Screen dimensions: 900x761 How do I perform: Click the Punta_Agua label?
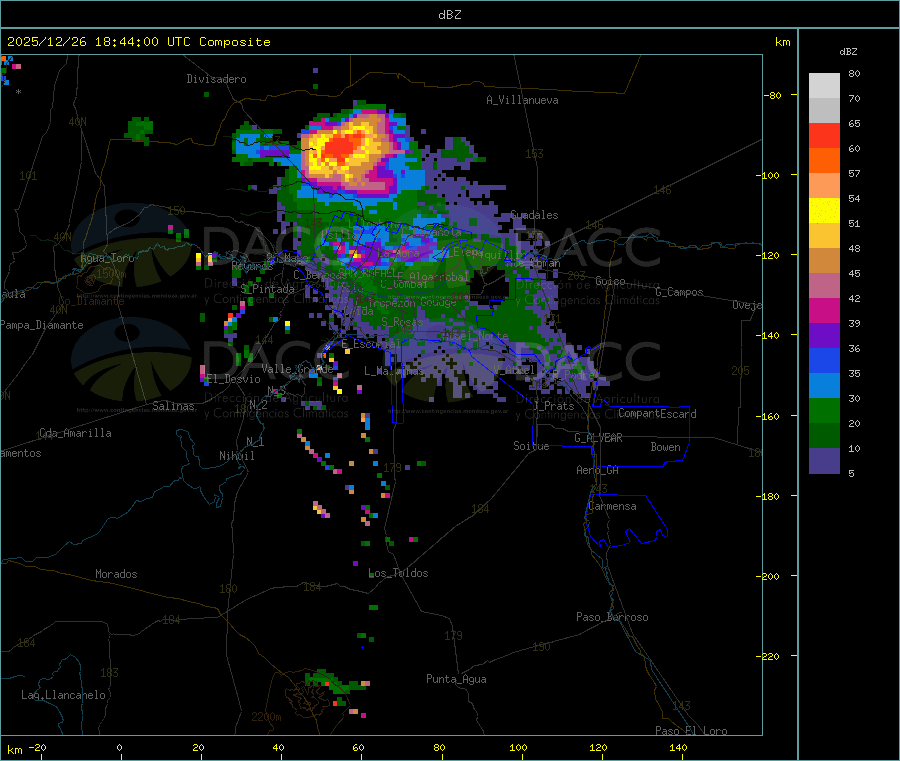click(x=456, y=680)
